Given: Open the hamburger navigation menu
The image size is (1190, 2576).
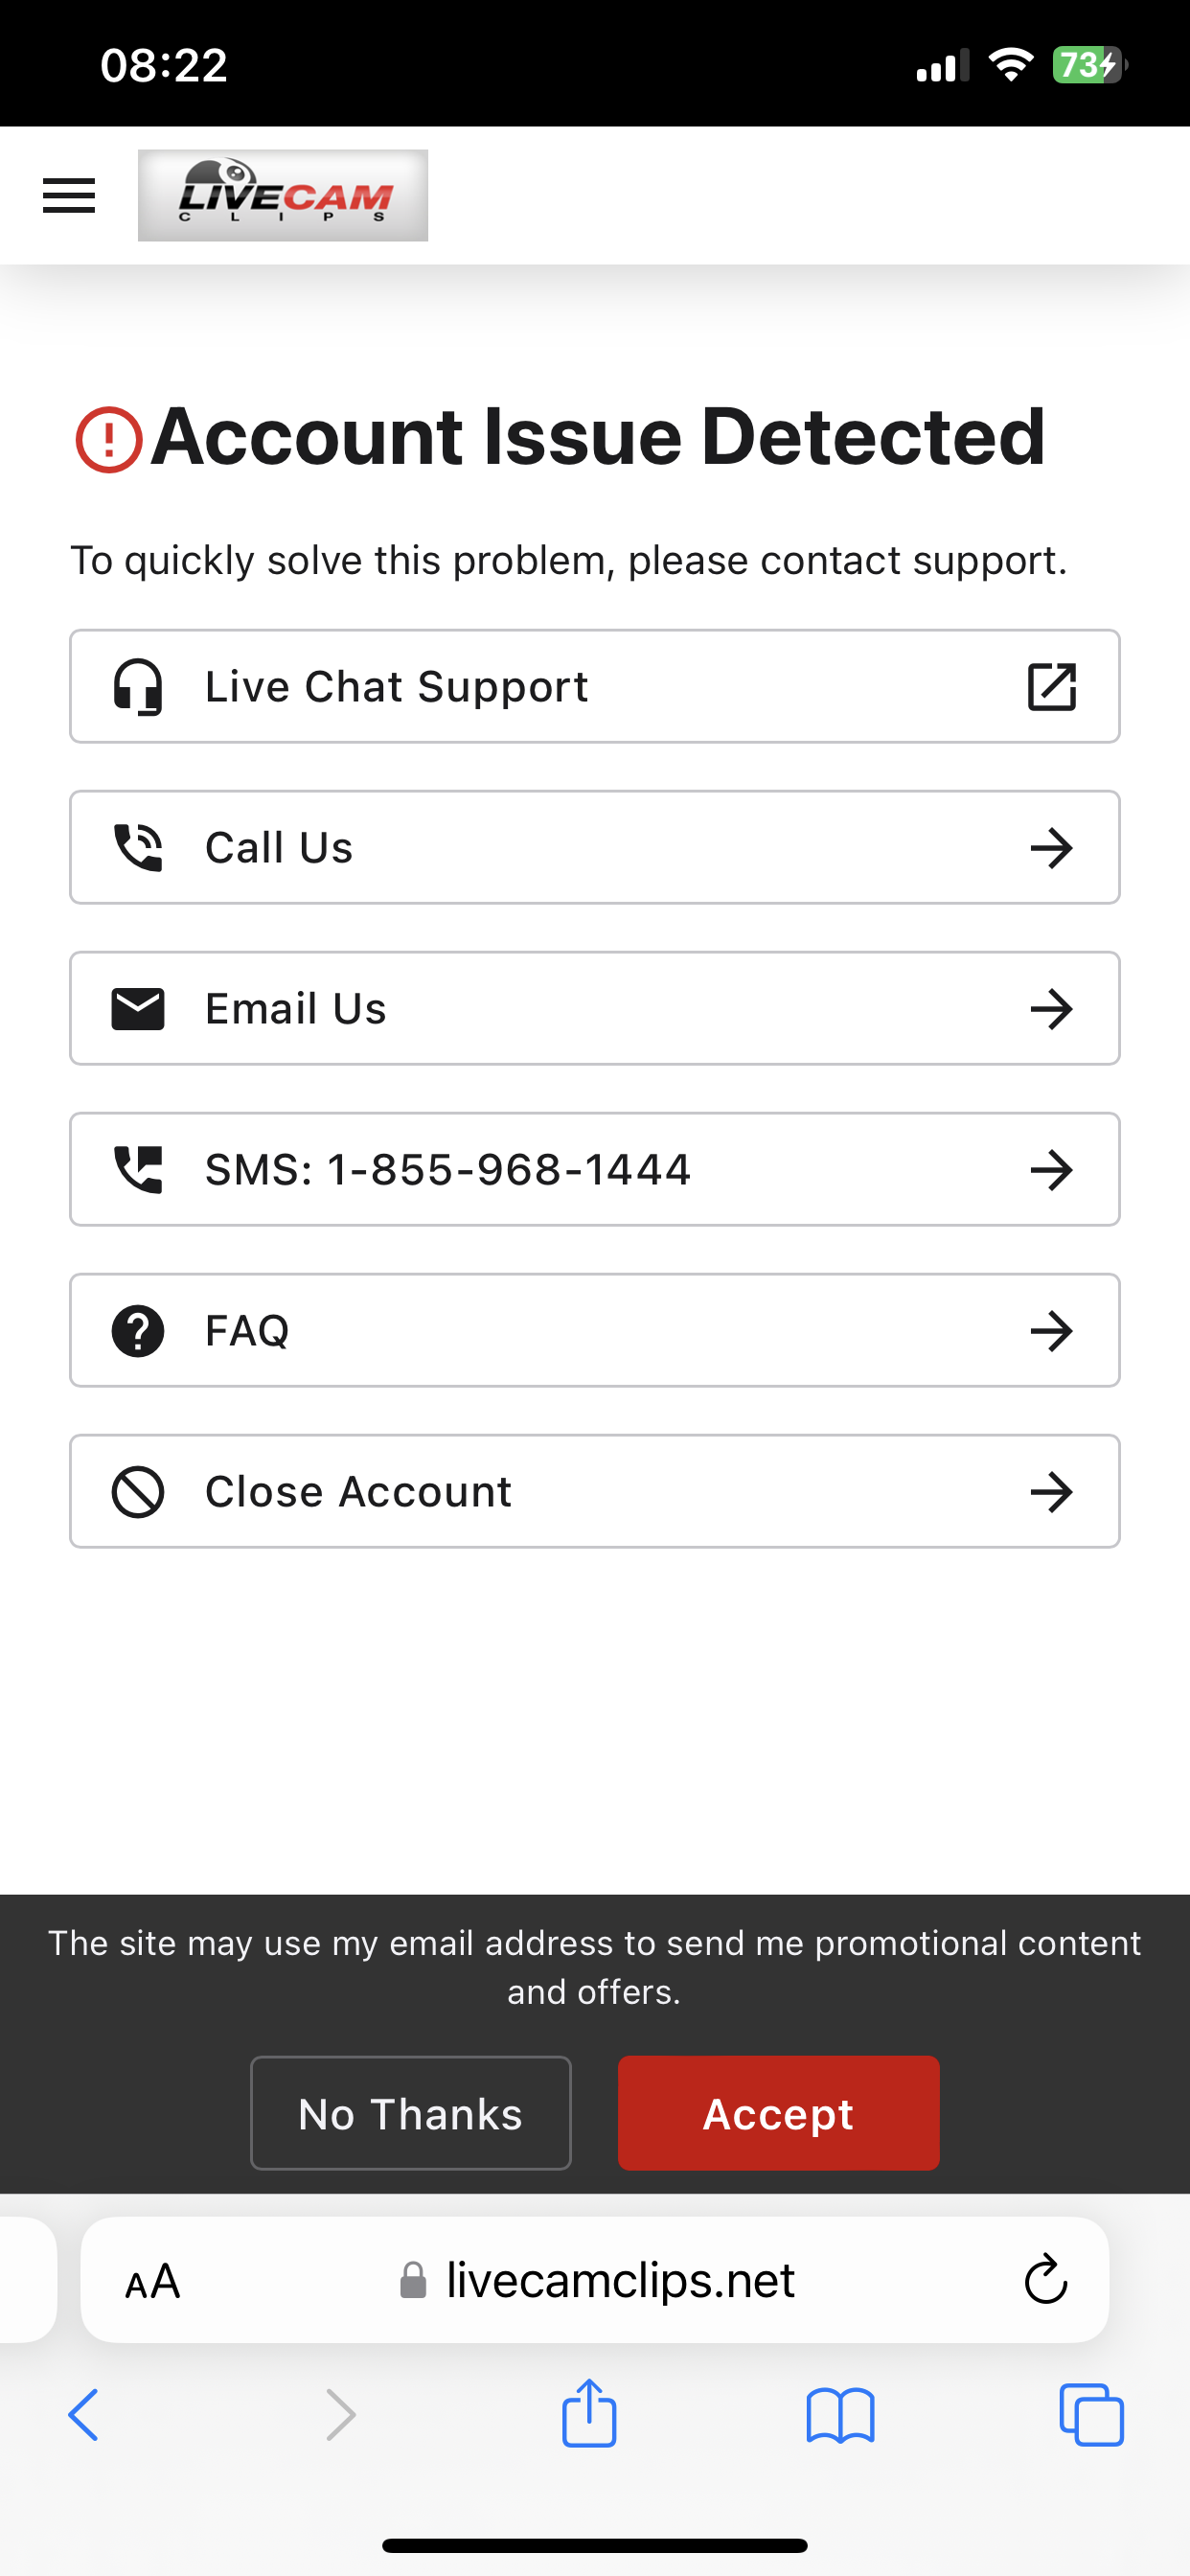Looking at the screenshot, I should pyautogui.click(x=69, y=195).
